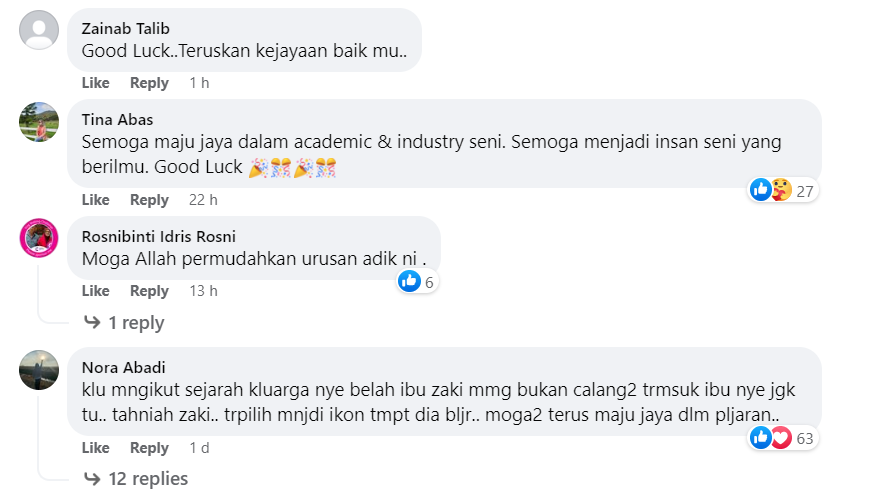Open Nora Abadi name link
870x503 pixels.
(x=124, y=367)
